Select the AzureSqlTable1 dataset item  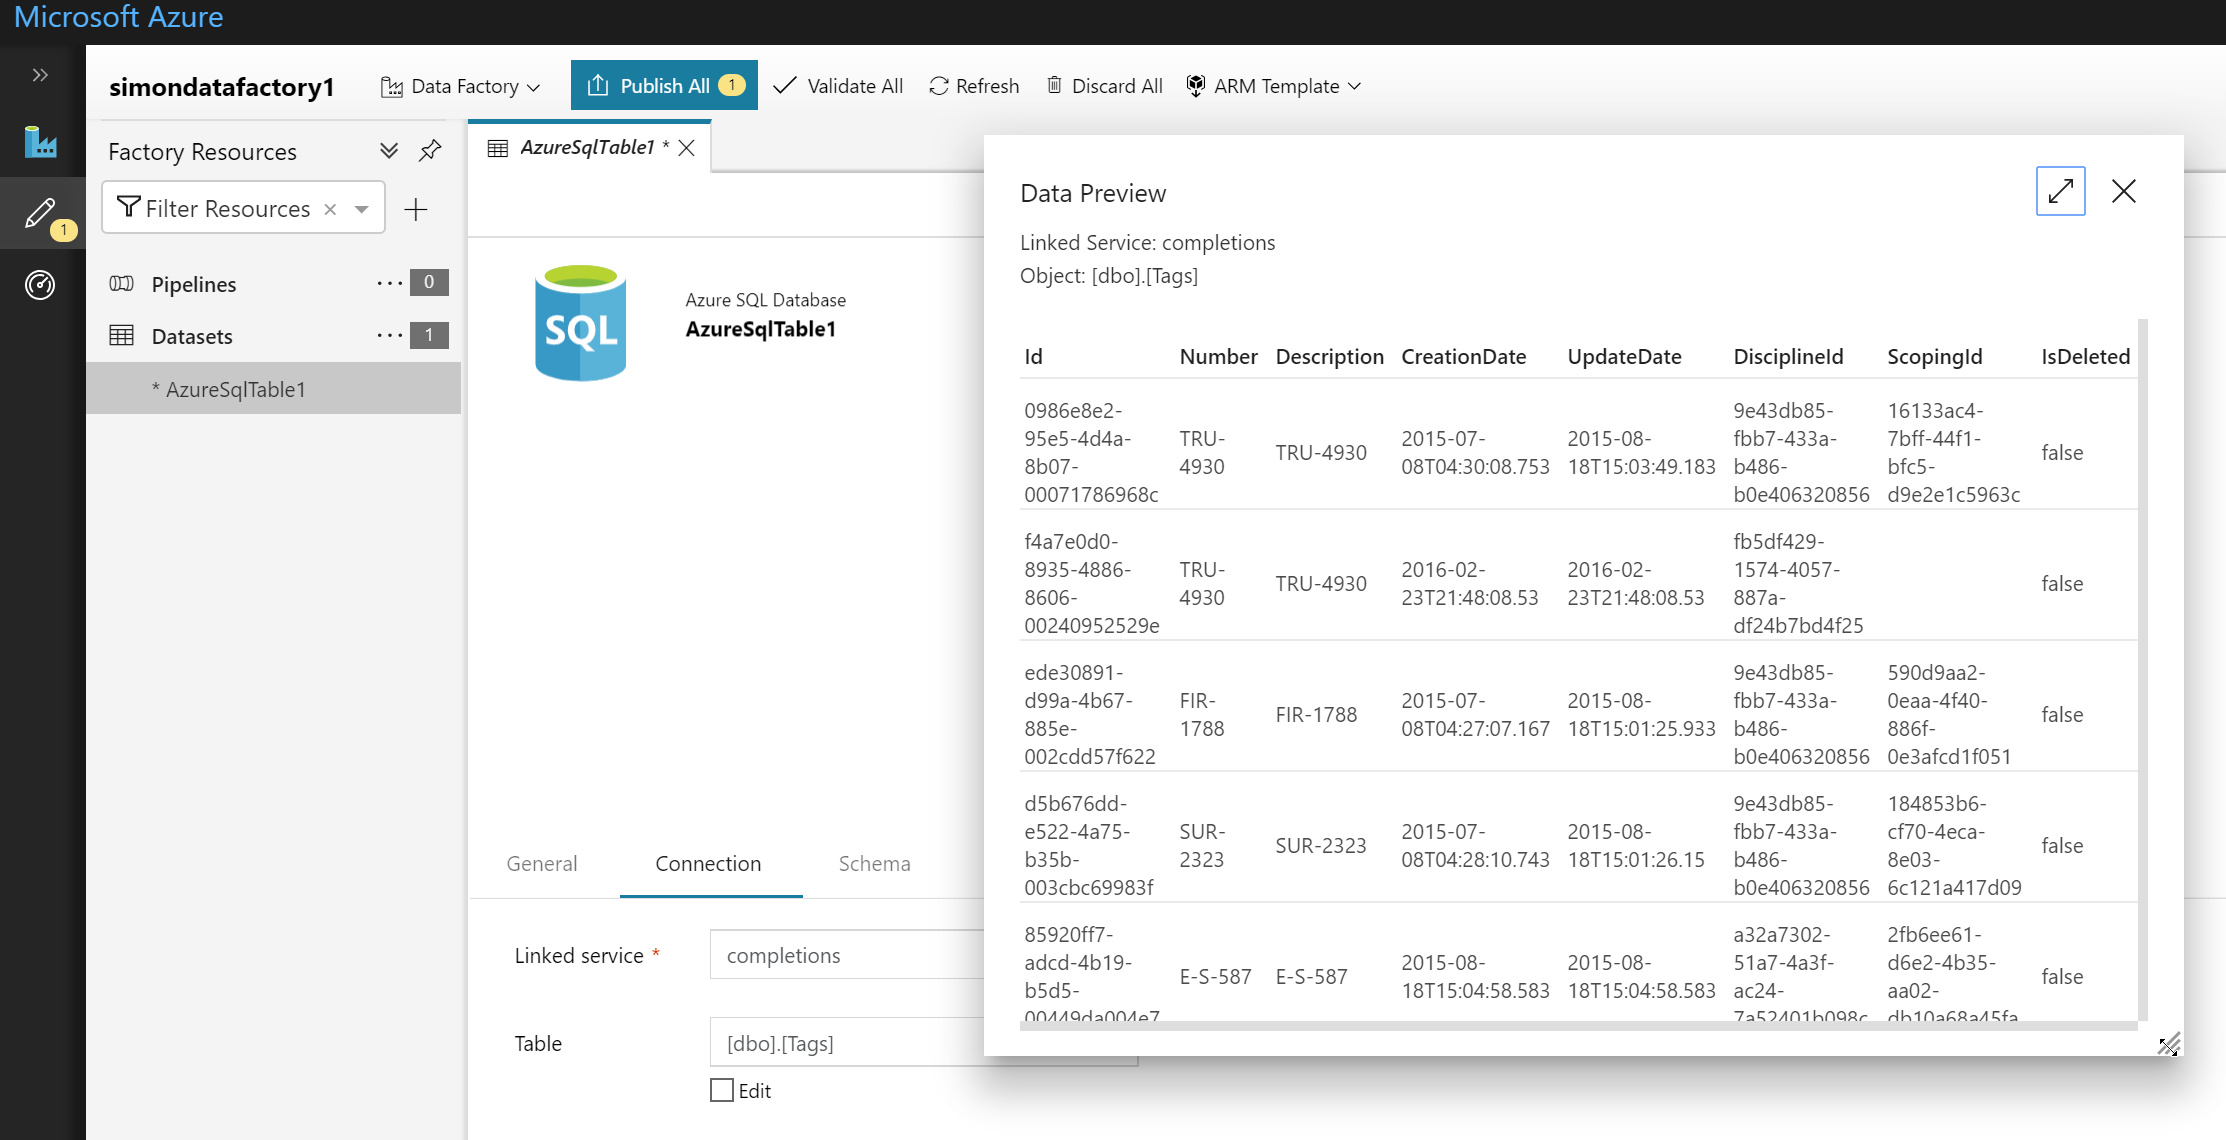[x=273, y=388]
